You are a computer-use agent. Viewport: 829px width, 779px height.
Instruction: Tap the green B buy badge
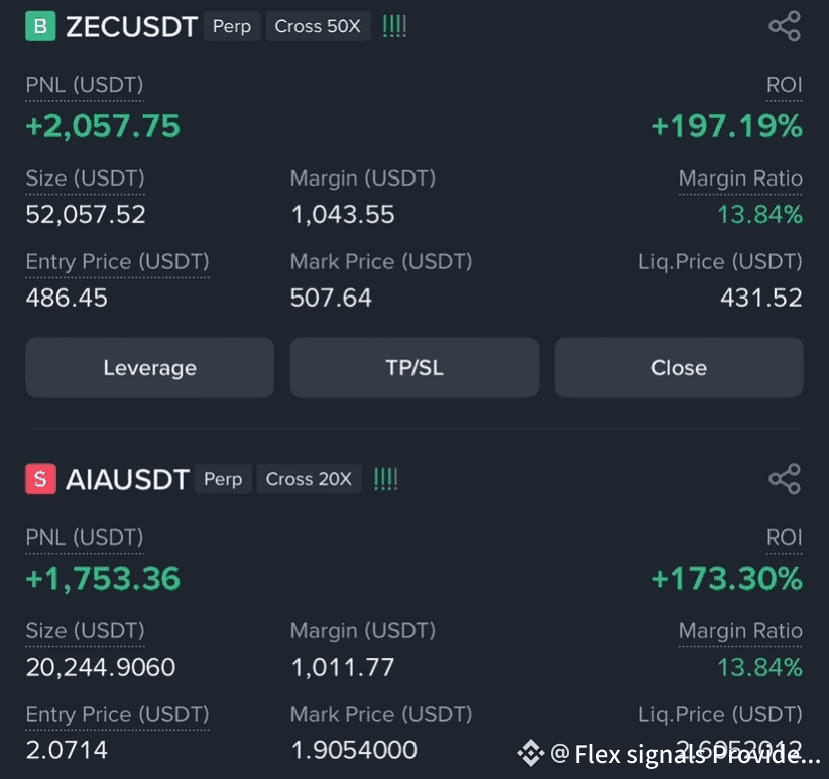pyautogui.click(x=40, y=26)
